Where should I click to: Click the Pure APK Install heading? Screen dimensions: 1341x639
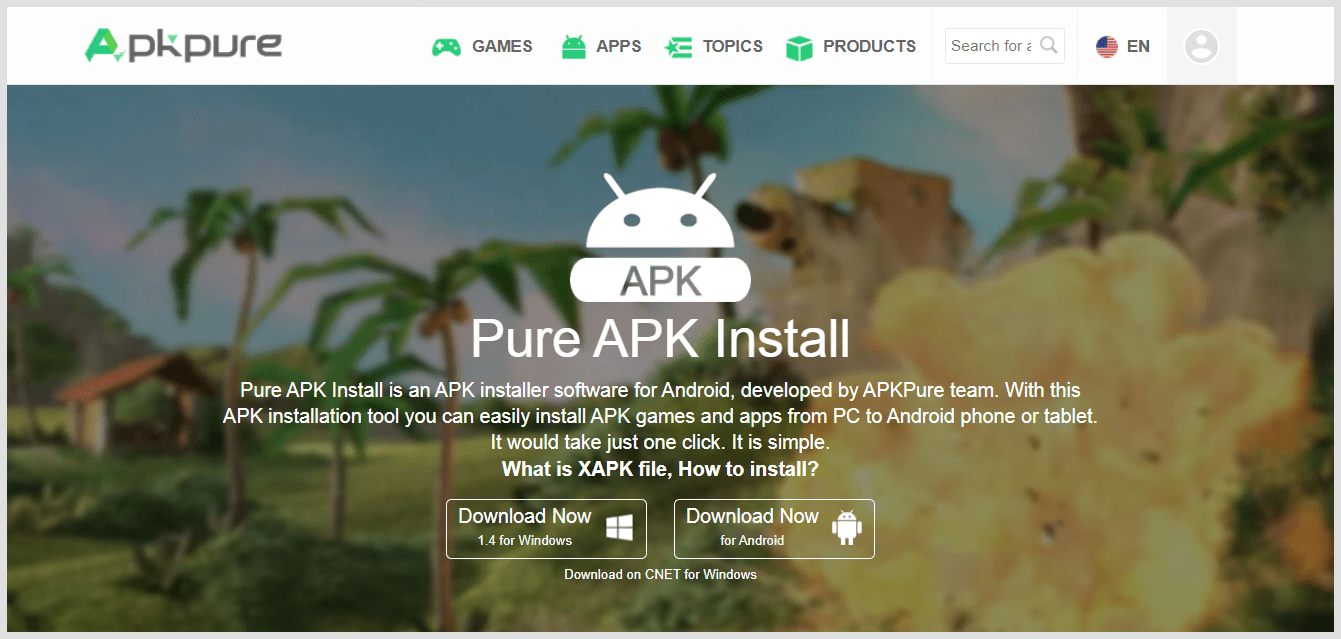pyautogui.click(x=660, y=339)
